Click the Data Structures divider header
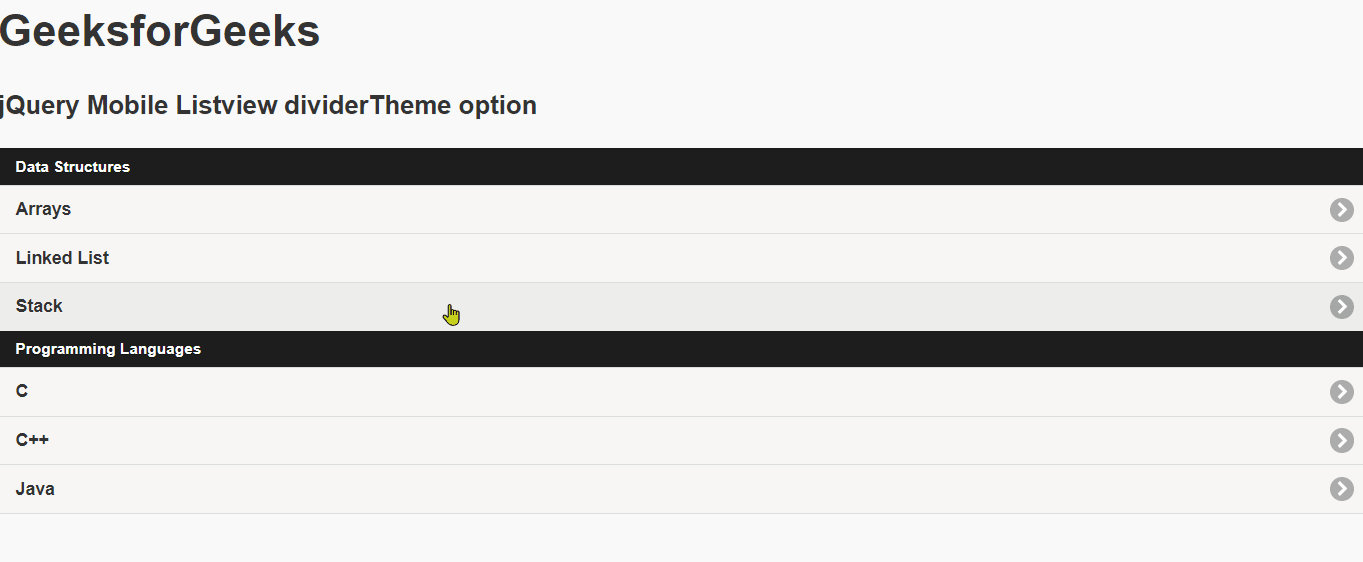The image size is (1363, 562). (x=73, y=167)
